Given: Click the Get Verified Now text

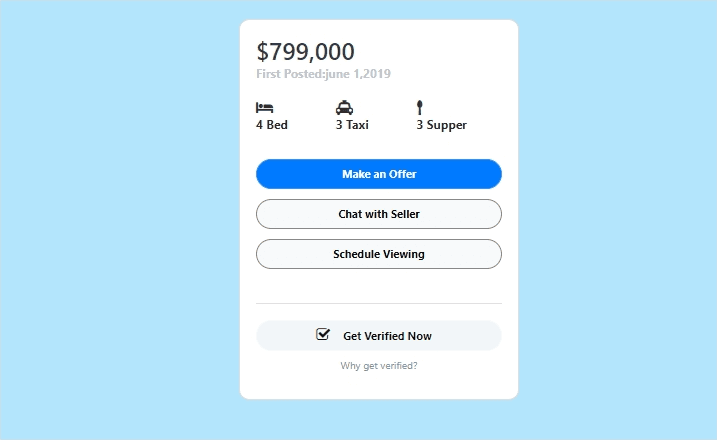Looking at the screenshot, I should pyautogui.click(x=387, y=336).
